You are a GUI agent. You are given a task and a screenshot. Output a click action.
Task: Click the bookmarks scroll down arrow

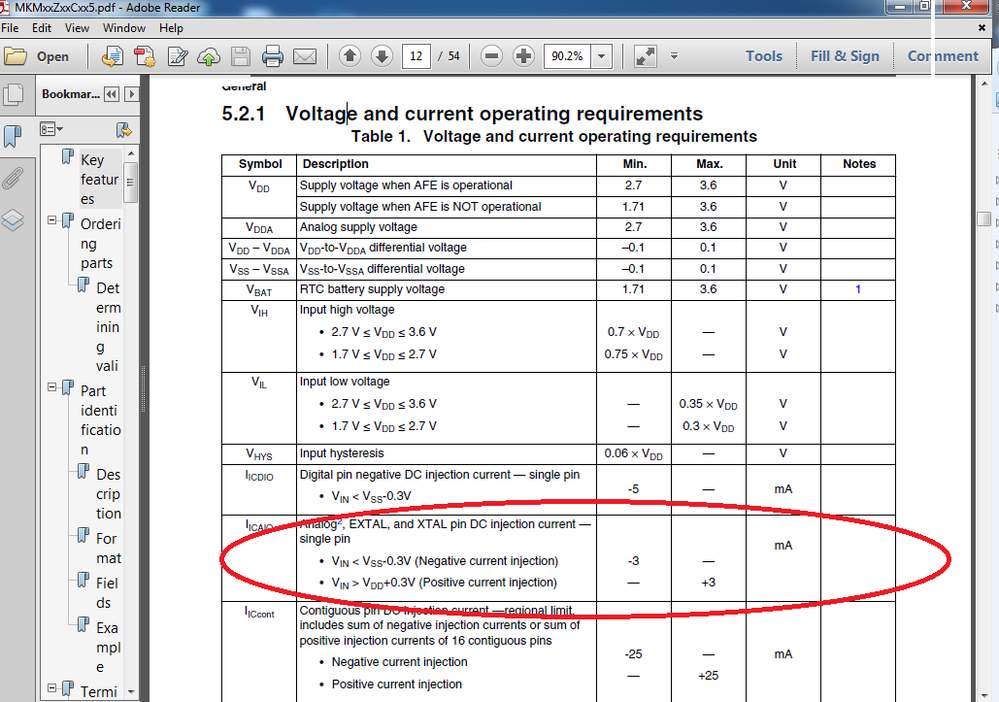(x=131, y=692)
